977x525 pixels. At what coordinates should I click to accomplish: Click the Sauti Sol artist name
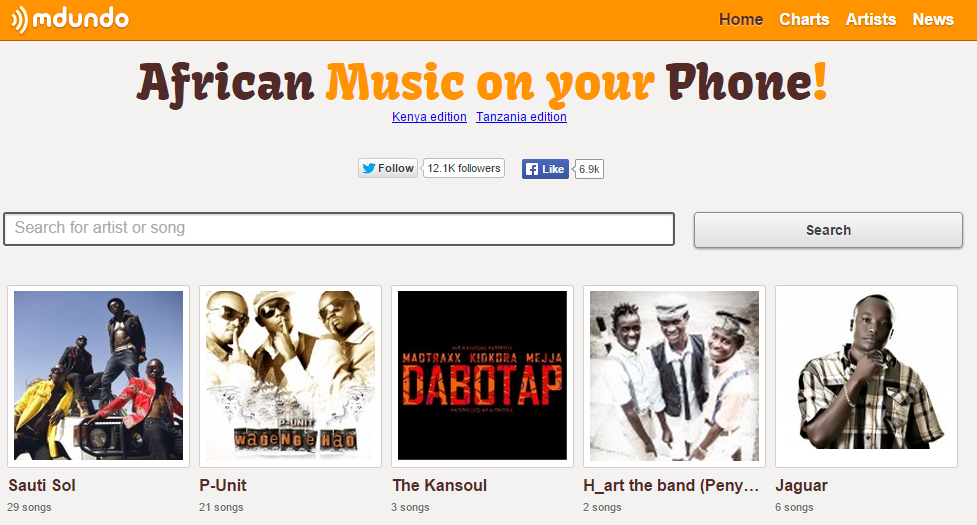[42, 485]
